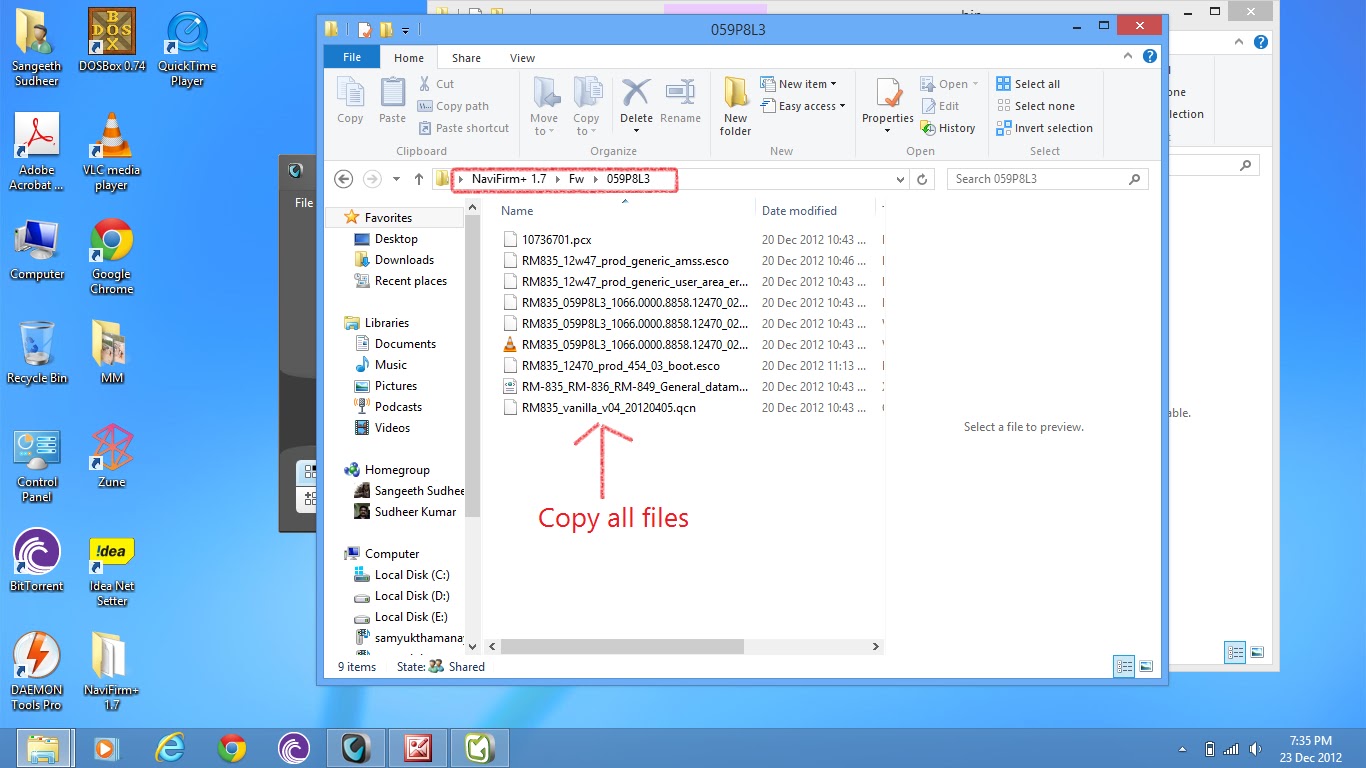
Task: Click the Properties icon in the title bar toolbar
Action: coord(364,29)
